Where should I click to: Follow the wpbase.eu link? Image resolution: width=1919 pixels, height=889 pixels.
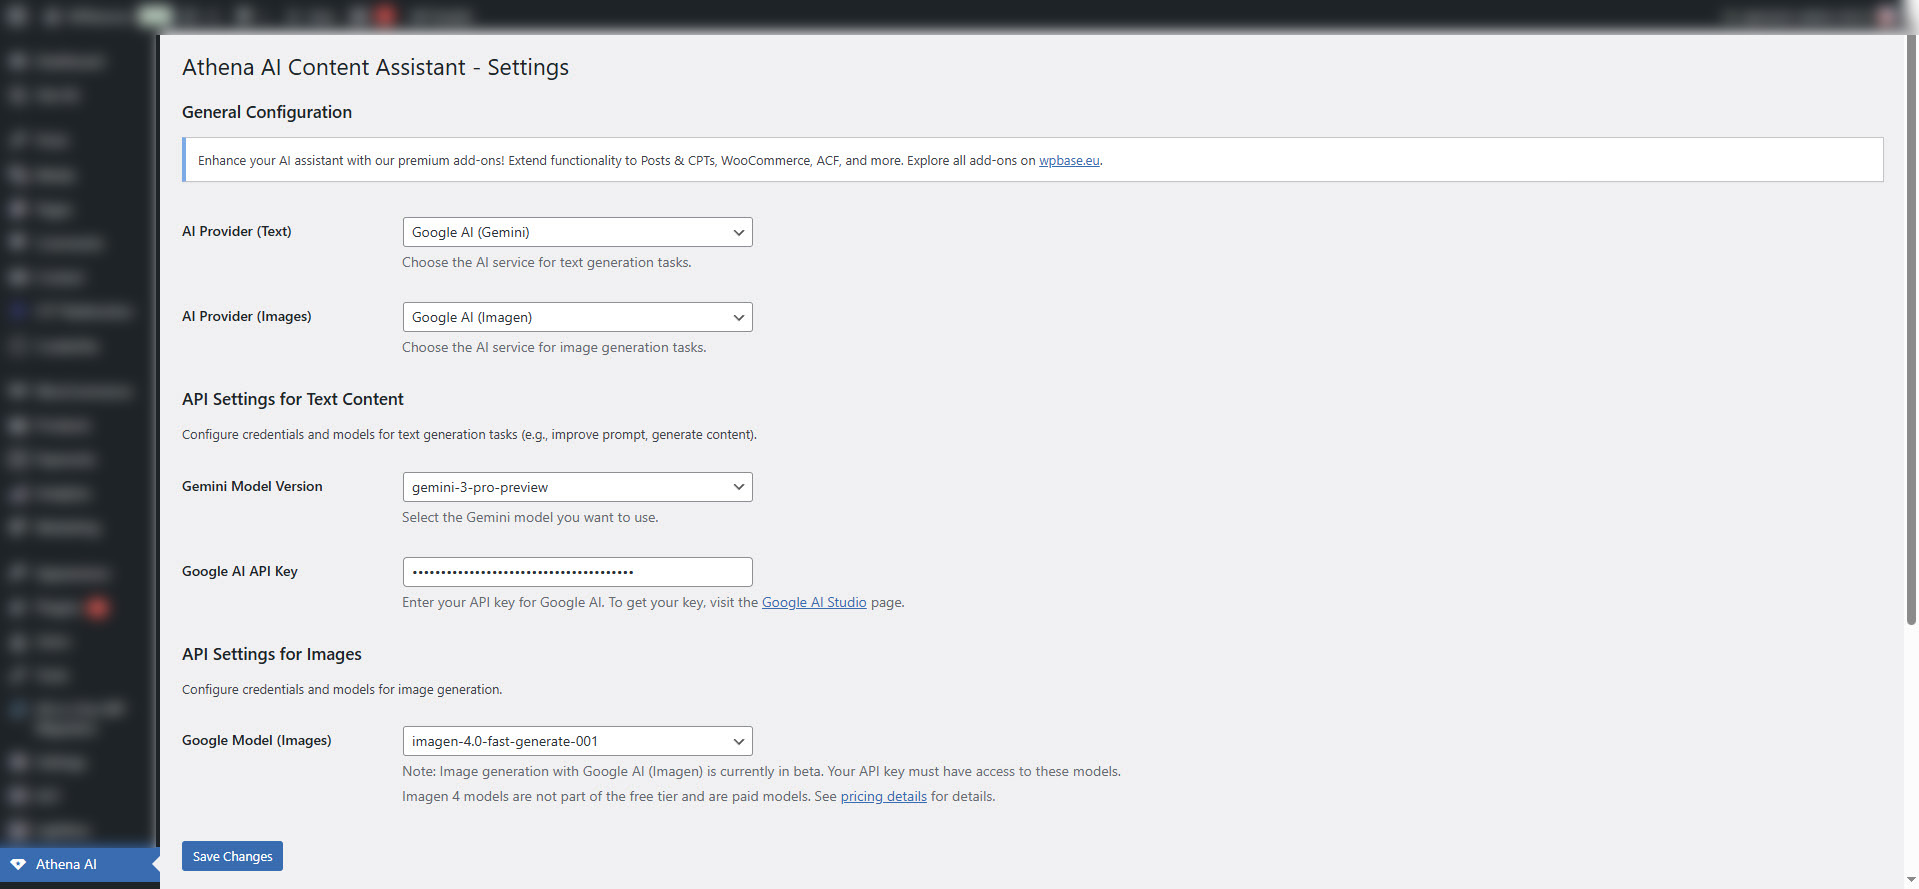(x=1069, y=160)
